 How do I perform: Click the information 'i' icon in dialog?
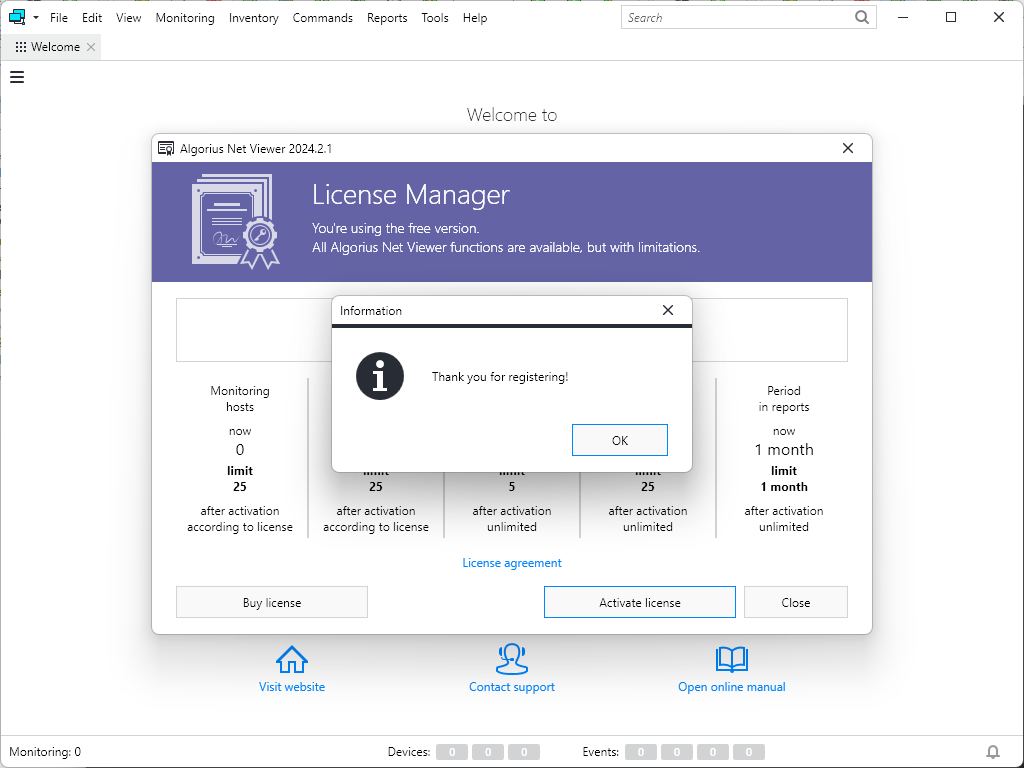(x=380, y=376)
